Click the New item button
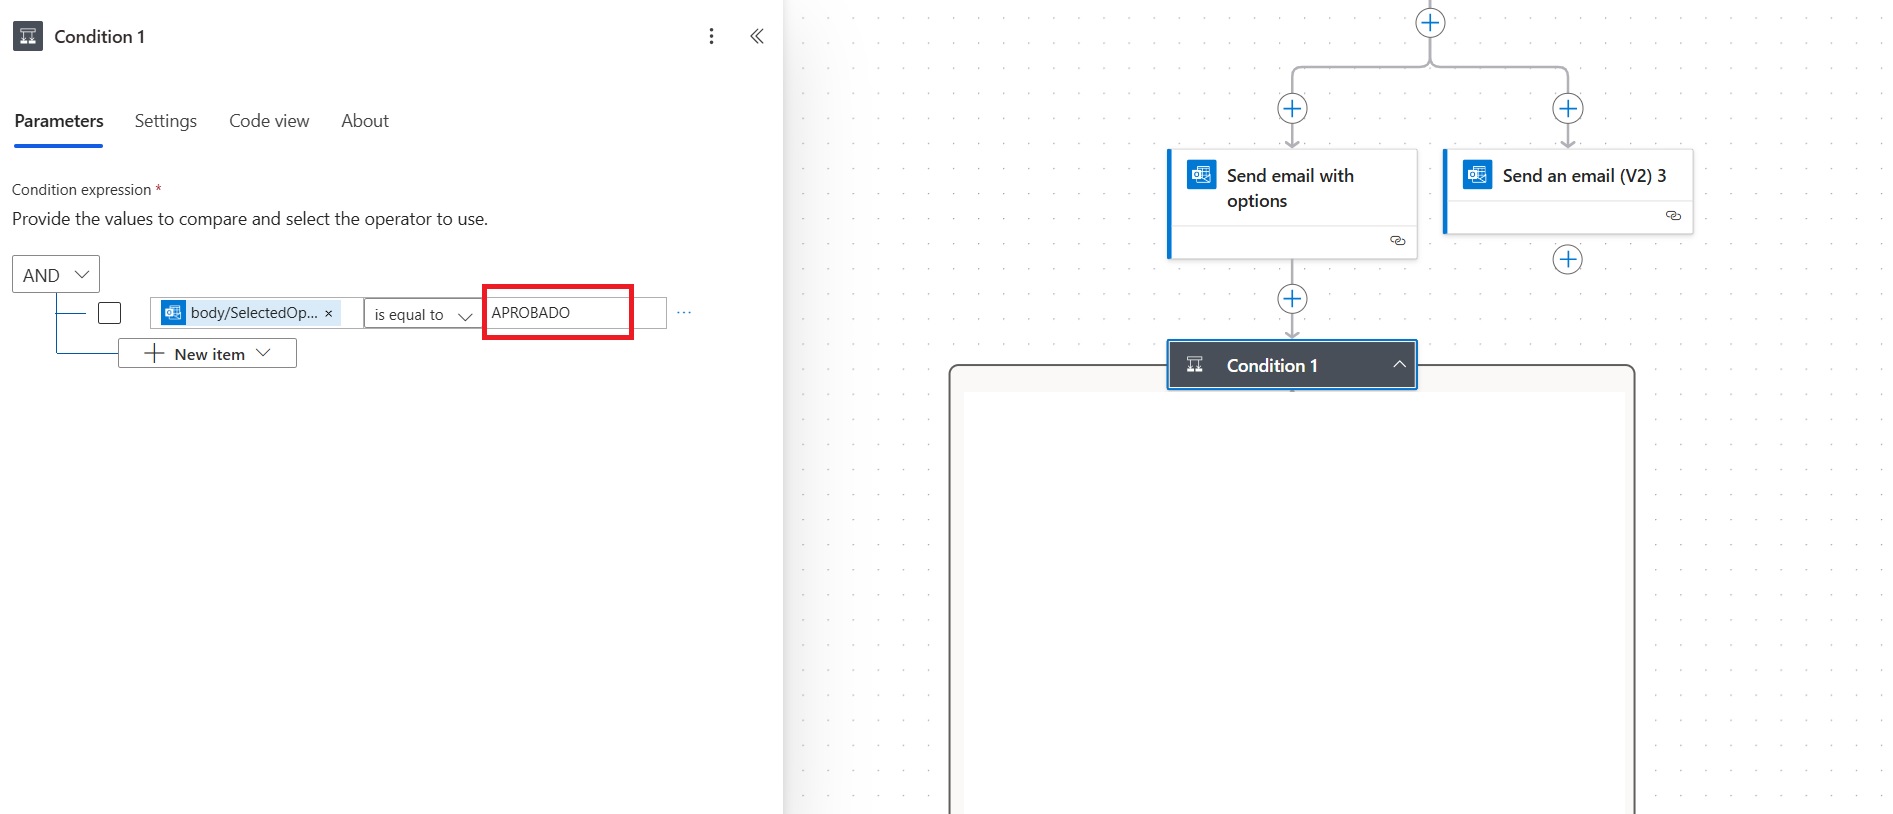This screenshot has height=814, width=1893. [x=207, y=353]
